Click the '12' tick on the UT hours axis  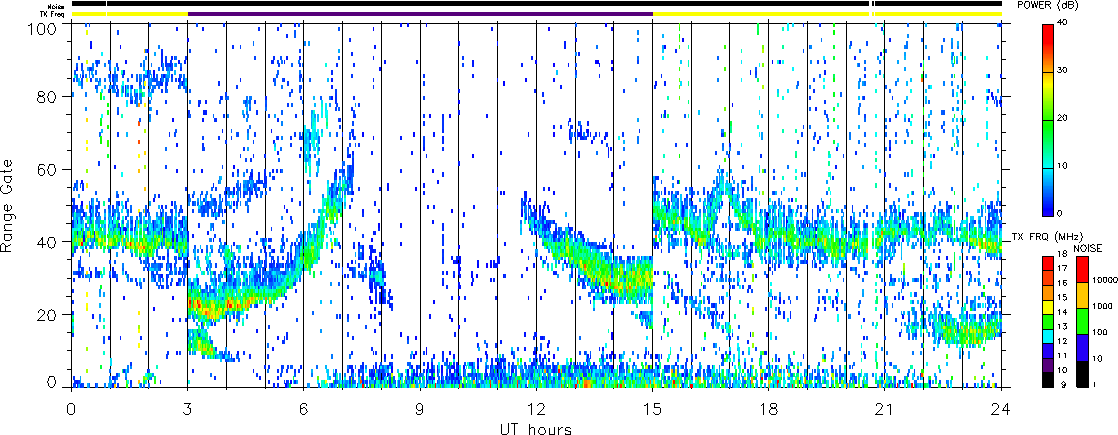click(536, 409)
